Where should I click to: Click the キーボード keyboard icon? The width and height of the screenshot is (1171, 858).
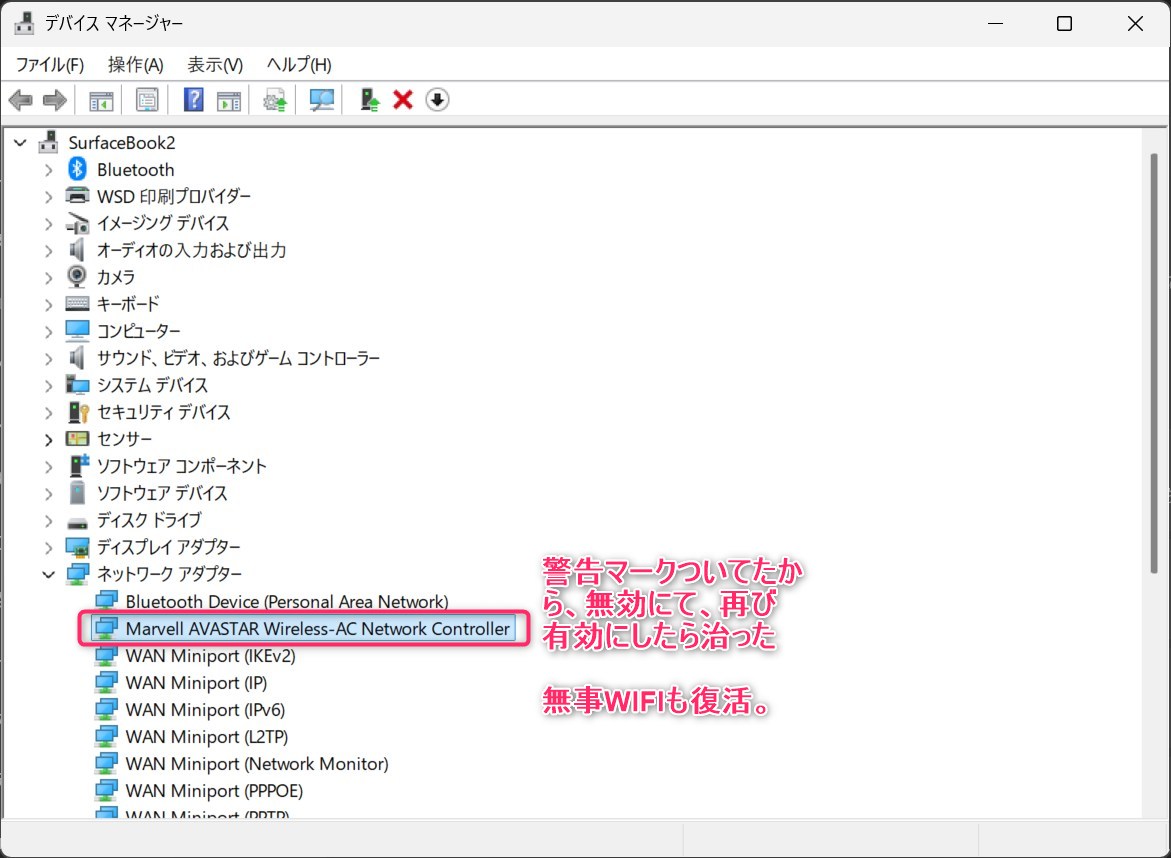pyautogui.click(x=78, y=304)
